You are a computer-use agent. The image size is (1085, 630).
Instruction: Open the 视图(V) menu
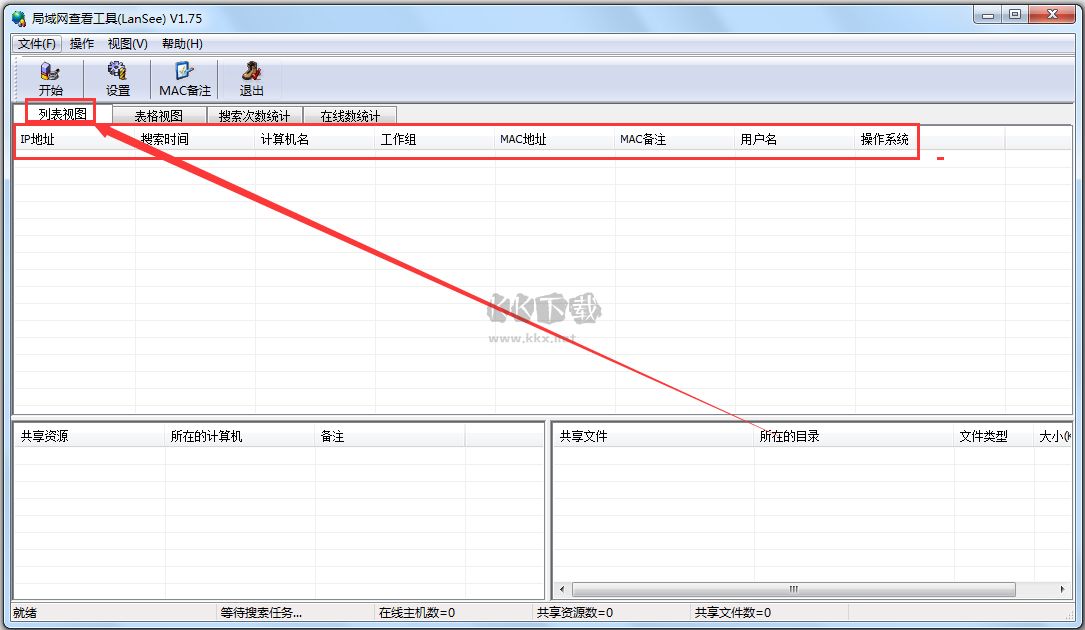coord(126,44)
